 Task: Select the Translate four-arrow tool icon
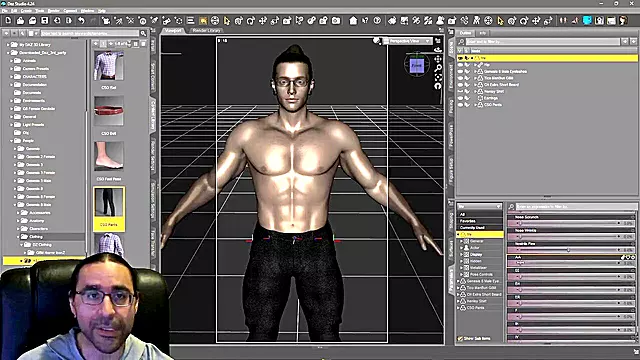pos(263,20)
